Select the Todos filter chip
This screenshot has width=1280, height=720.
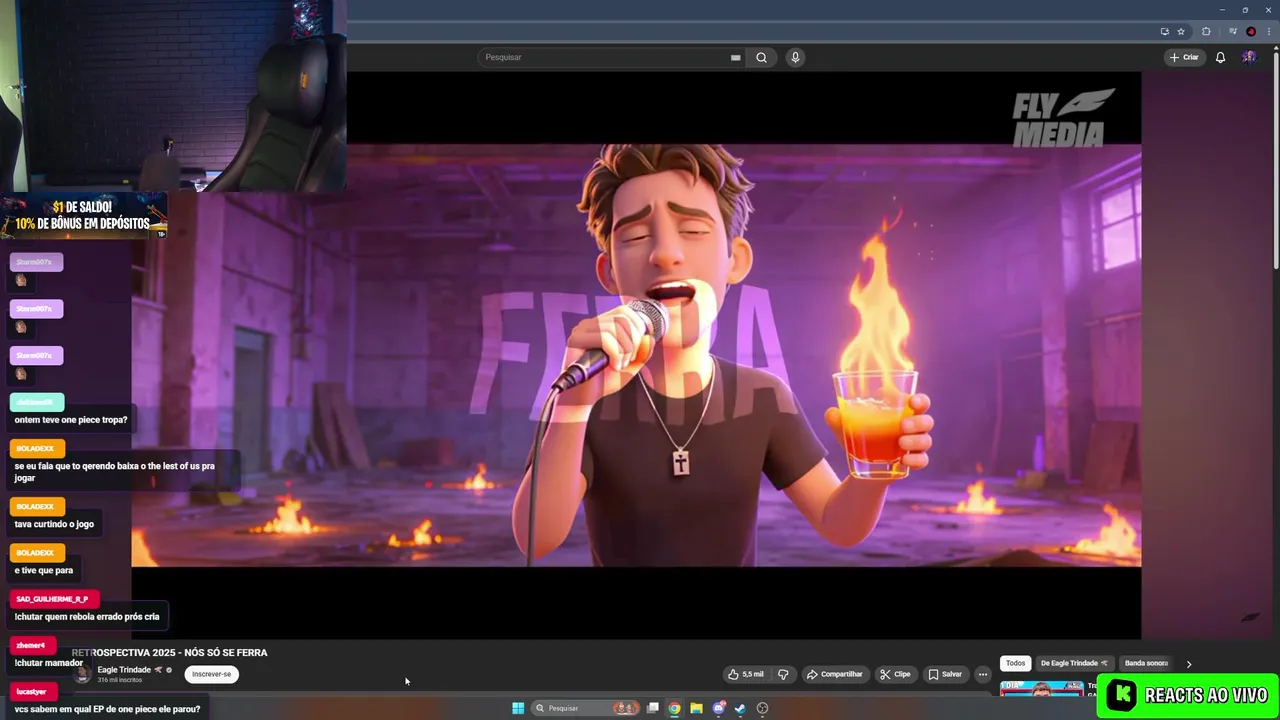tap(1015, 663)
